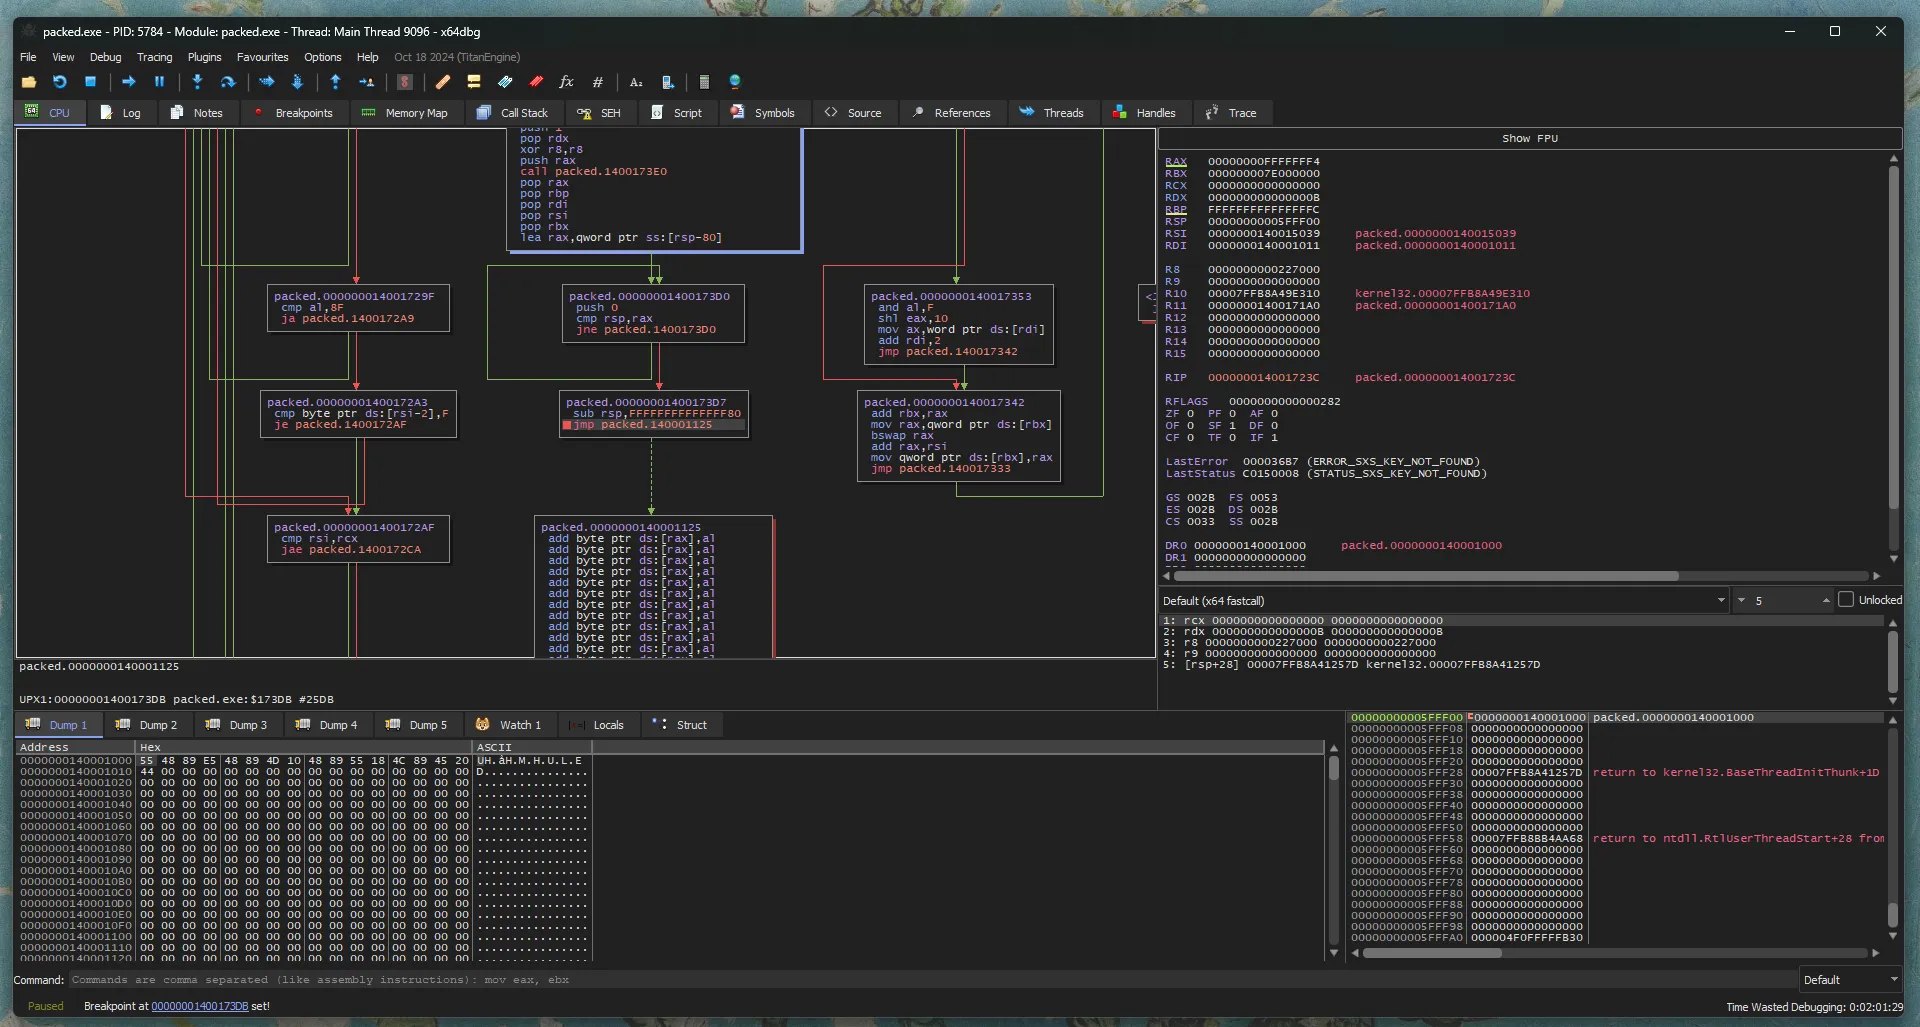The width and height of the screenshot is (1920, 1027).
Task: Toggle the Unlocked checkbox
Action: click(x=1846, y=600)
